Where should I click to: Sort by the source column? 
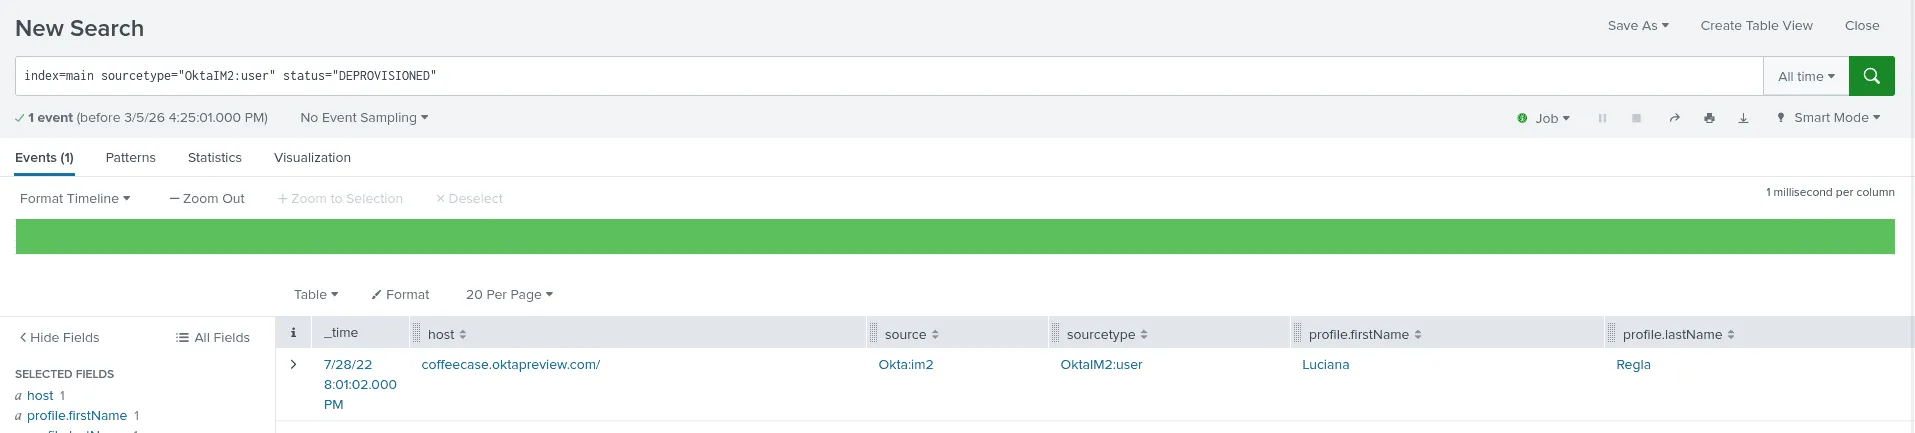(x=934, y=335)
